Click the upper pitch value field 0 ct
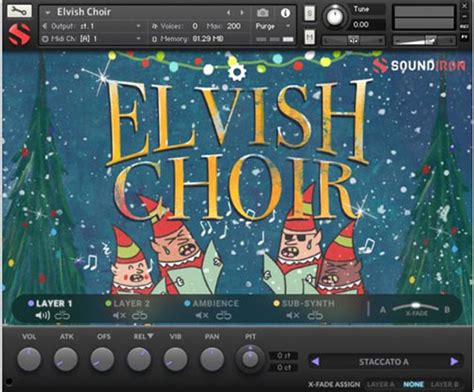 click(283, 356)
